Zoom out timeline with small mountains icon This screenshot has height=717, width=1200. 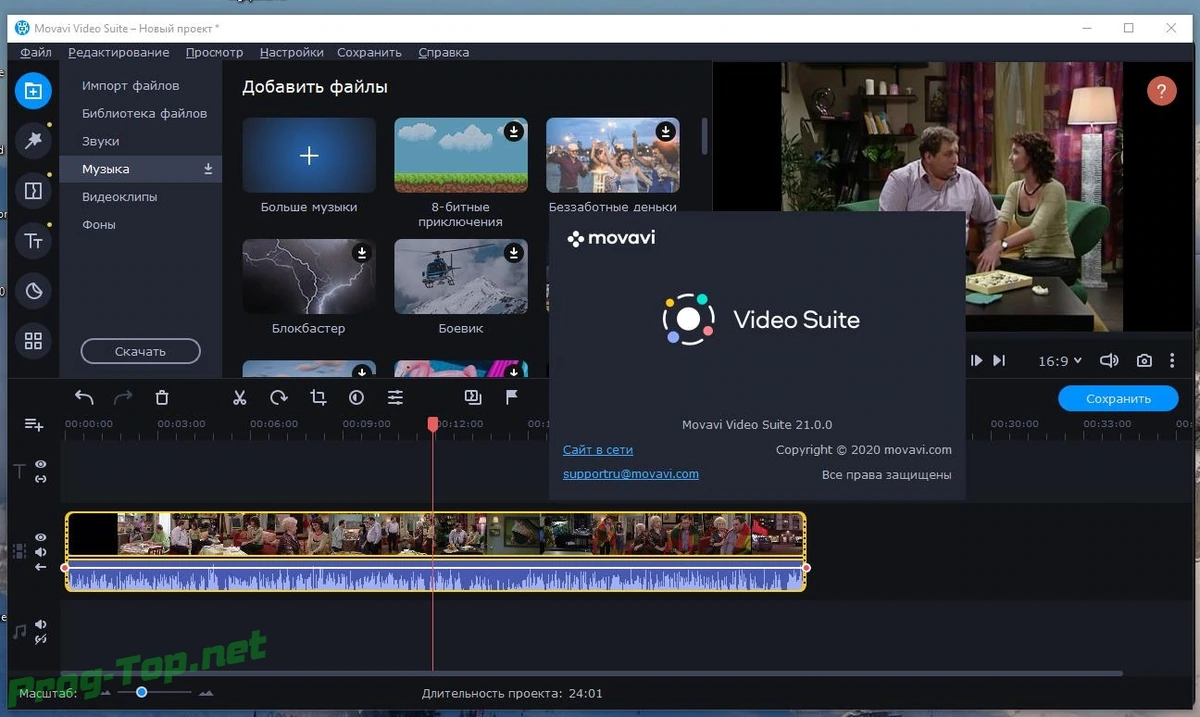point(106,693)
